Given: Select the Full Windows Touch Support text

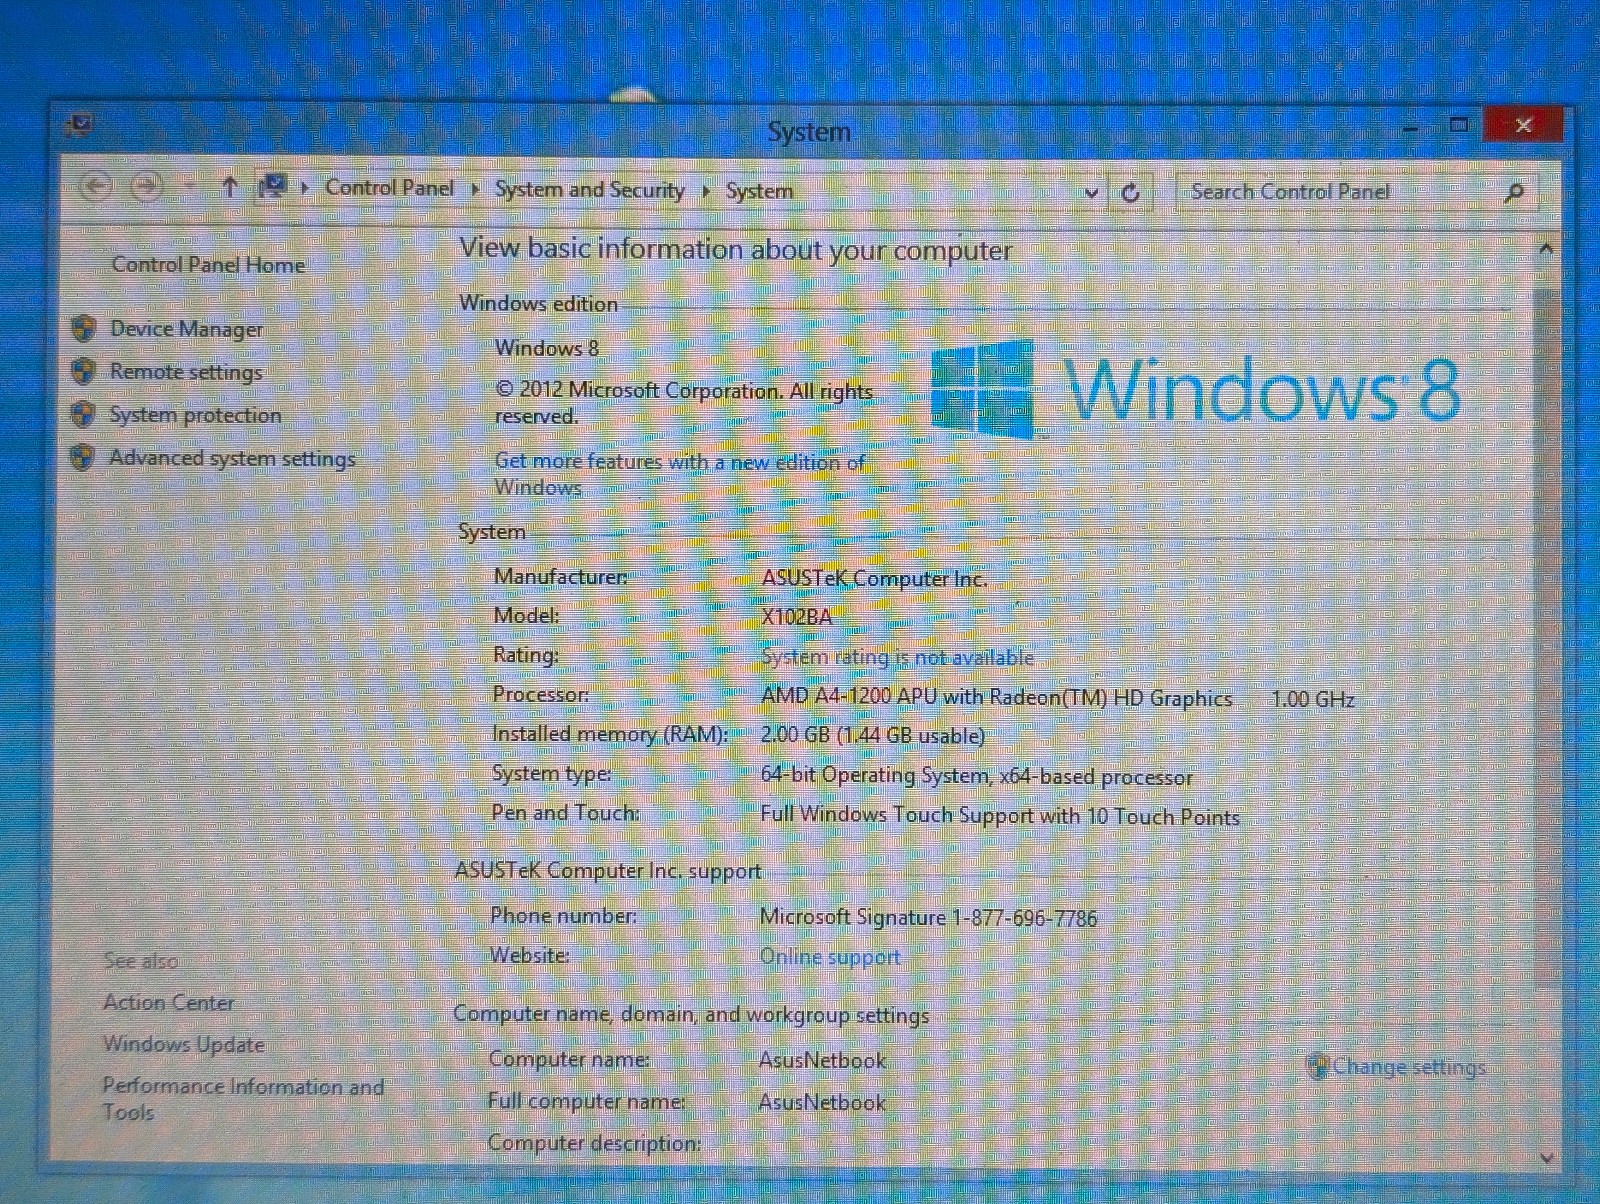Looking at the screenshot, I should 999,816.
